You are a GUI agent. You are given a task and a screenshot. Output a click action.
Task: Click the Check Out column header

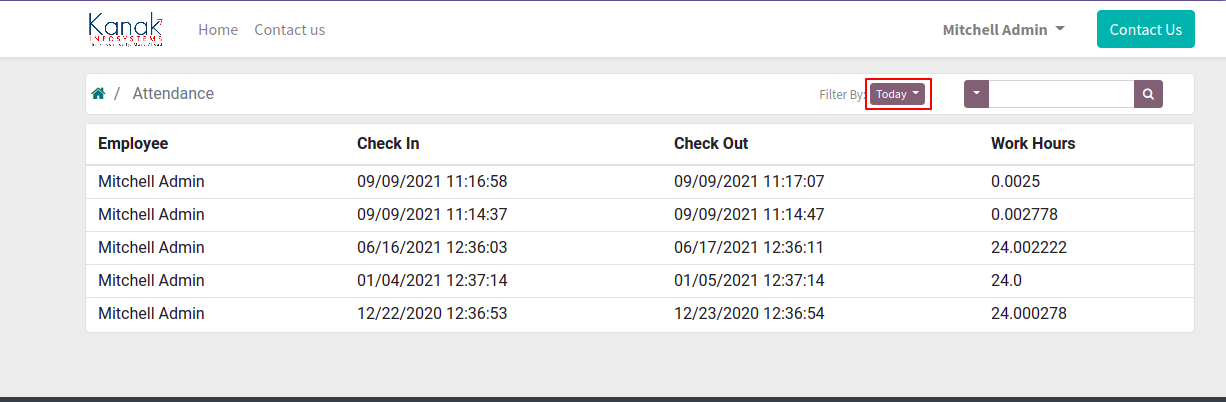711,144
